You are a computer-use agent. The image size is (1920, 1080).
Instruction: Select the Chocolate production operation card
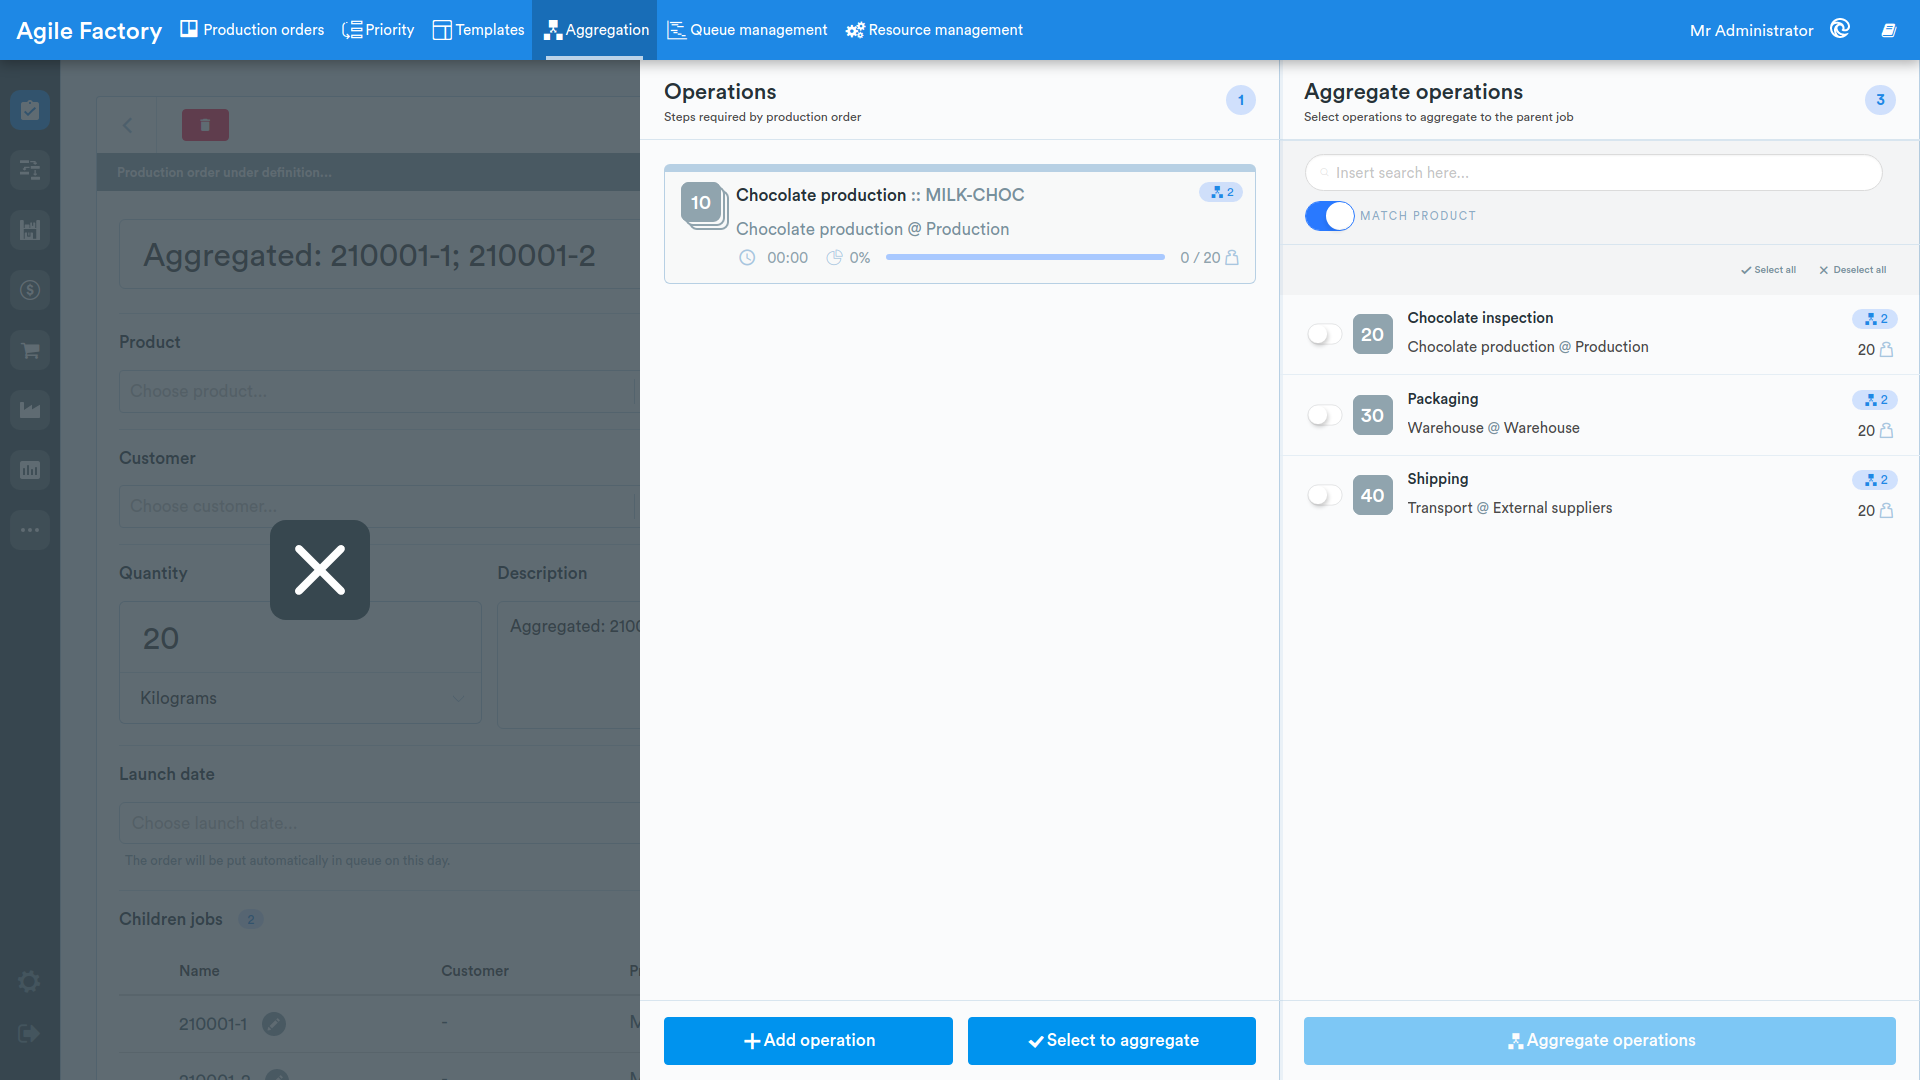(x=960, y=224)
